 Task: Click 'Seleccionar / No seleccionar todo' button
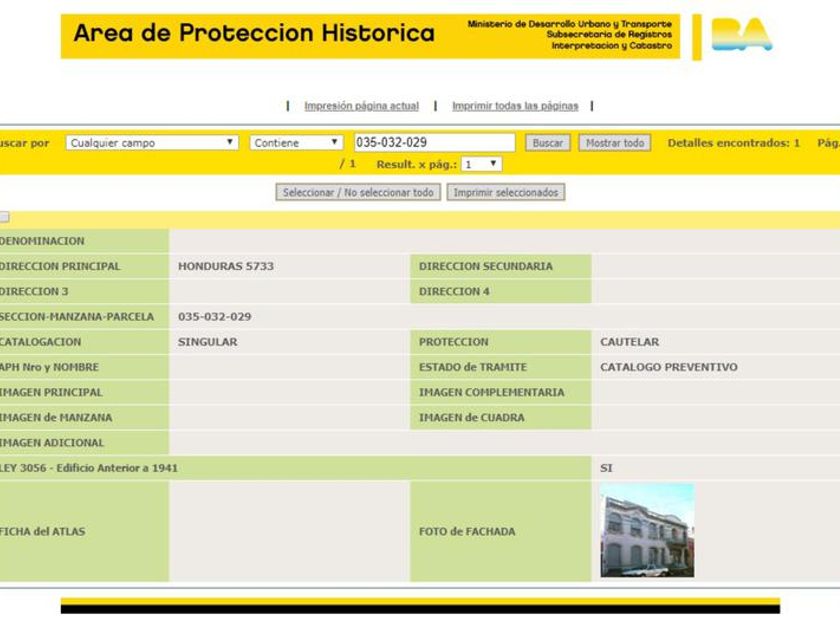tap(358, 192)
